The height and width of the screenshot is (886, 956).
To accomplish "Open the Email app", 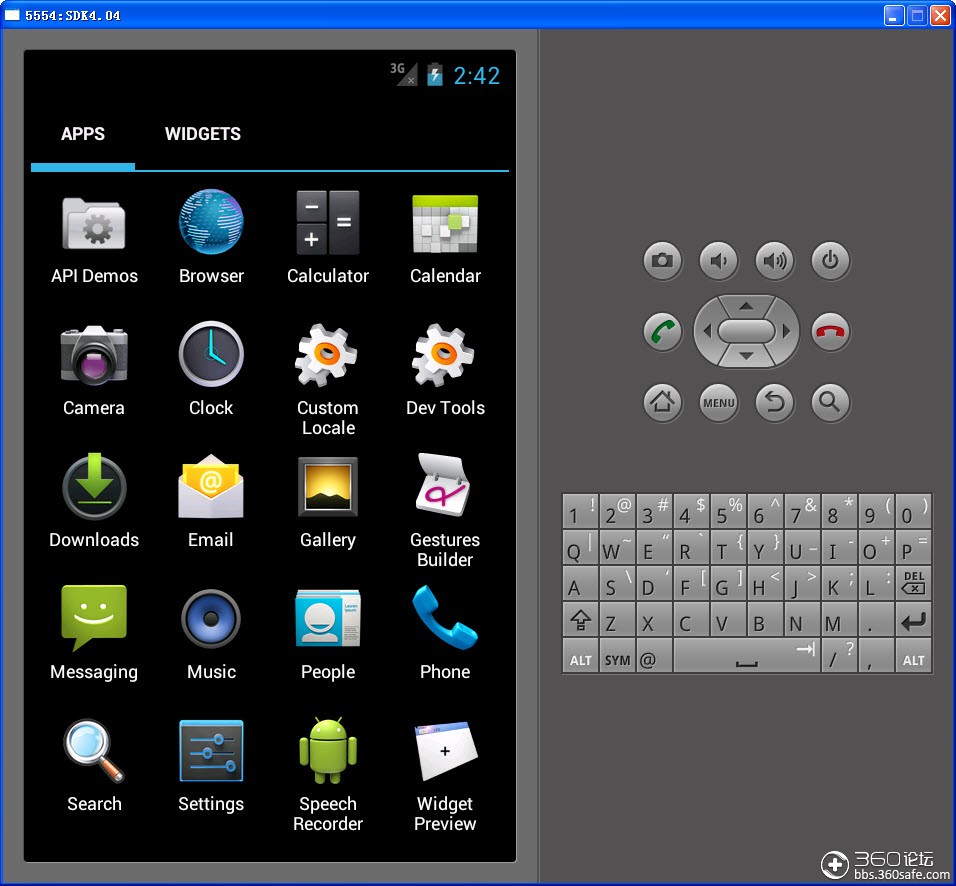I will [211, 501].
